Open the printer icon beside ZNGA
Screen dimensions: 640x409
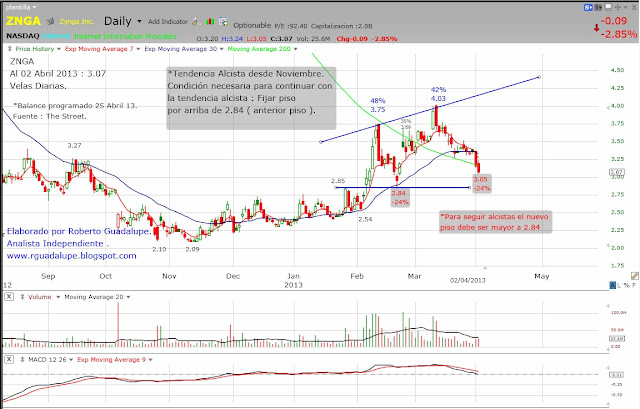(x=50, y=21)
